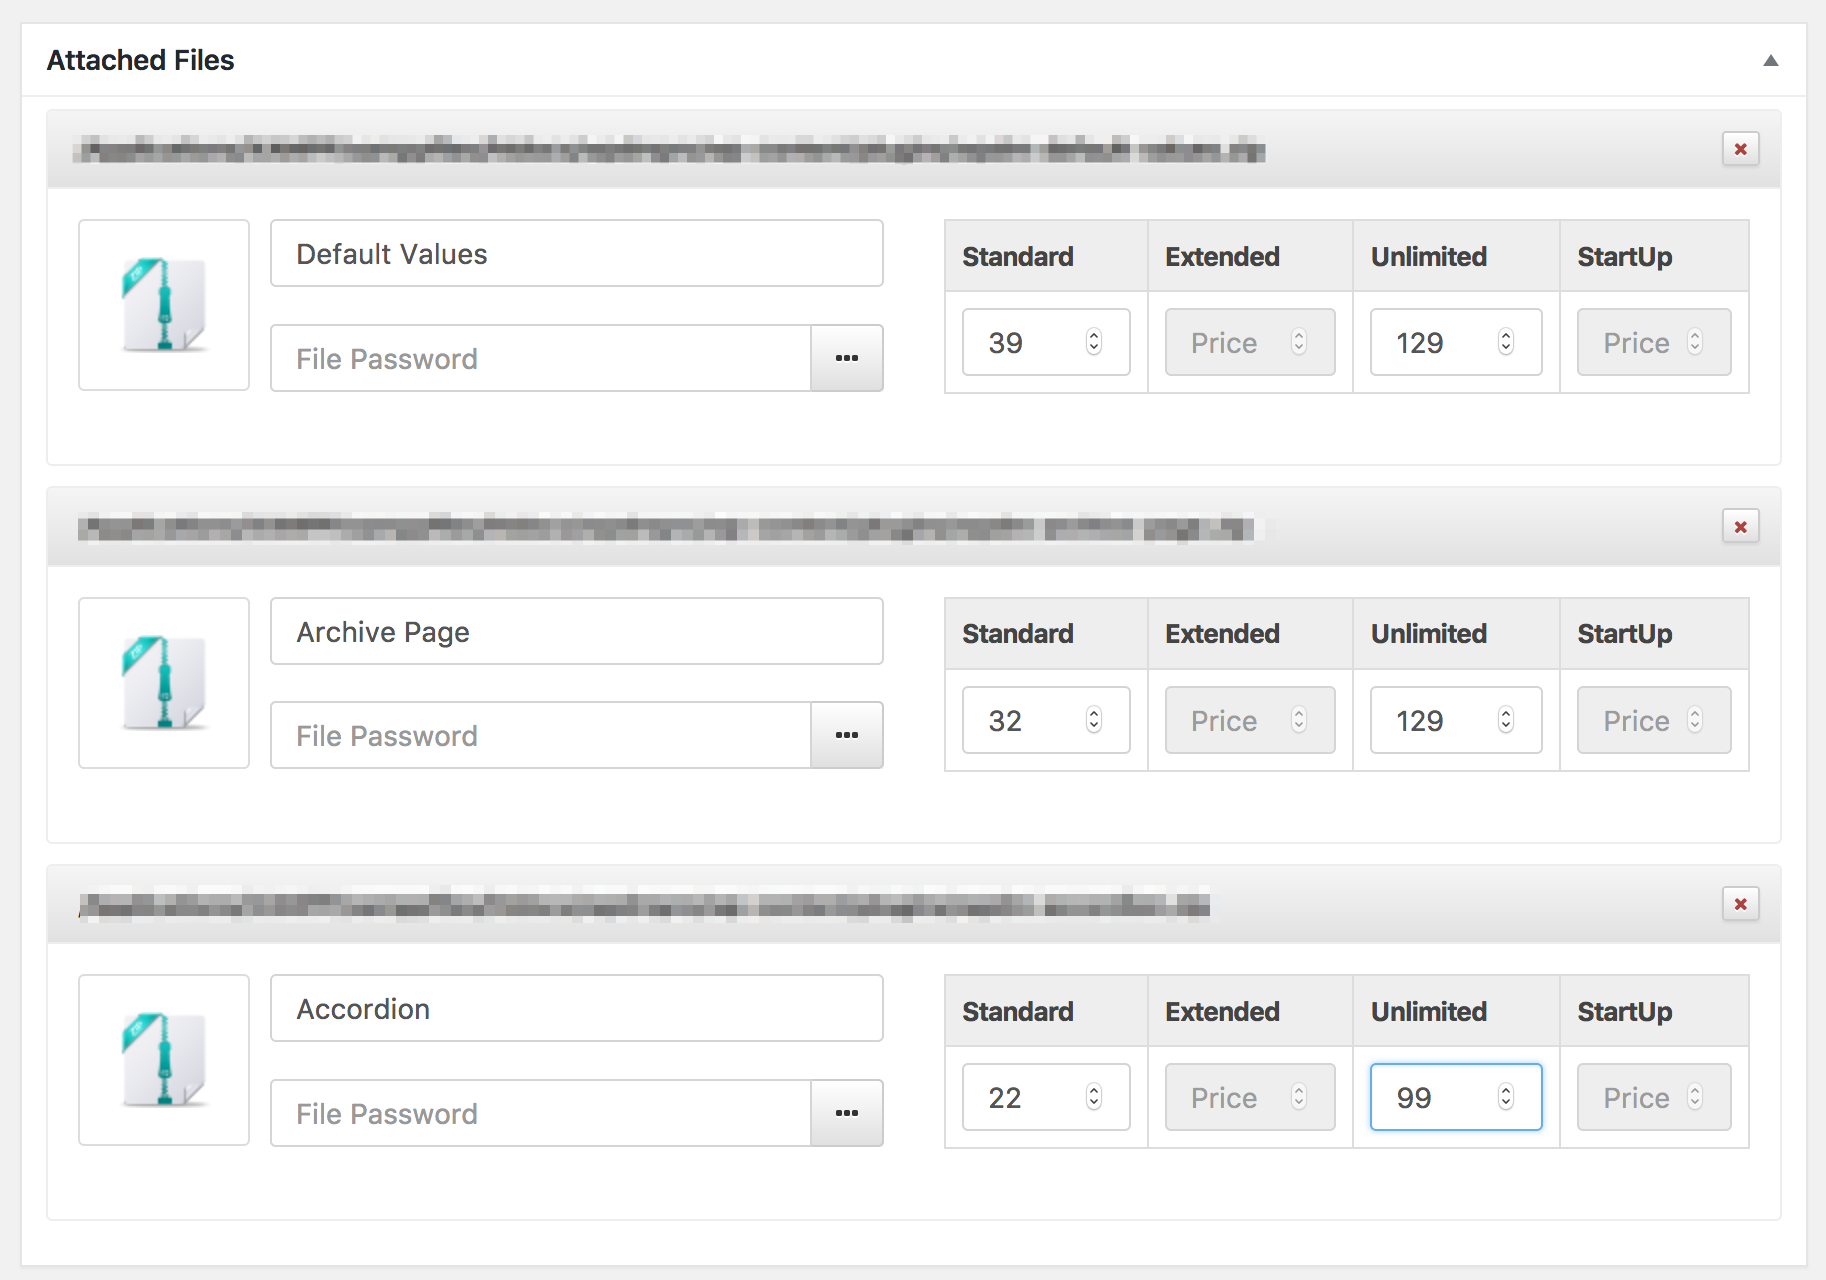
Task: Open file options via ellipsis next to Accordion password
Action: coord(846,1113)
